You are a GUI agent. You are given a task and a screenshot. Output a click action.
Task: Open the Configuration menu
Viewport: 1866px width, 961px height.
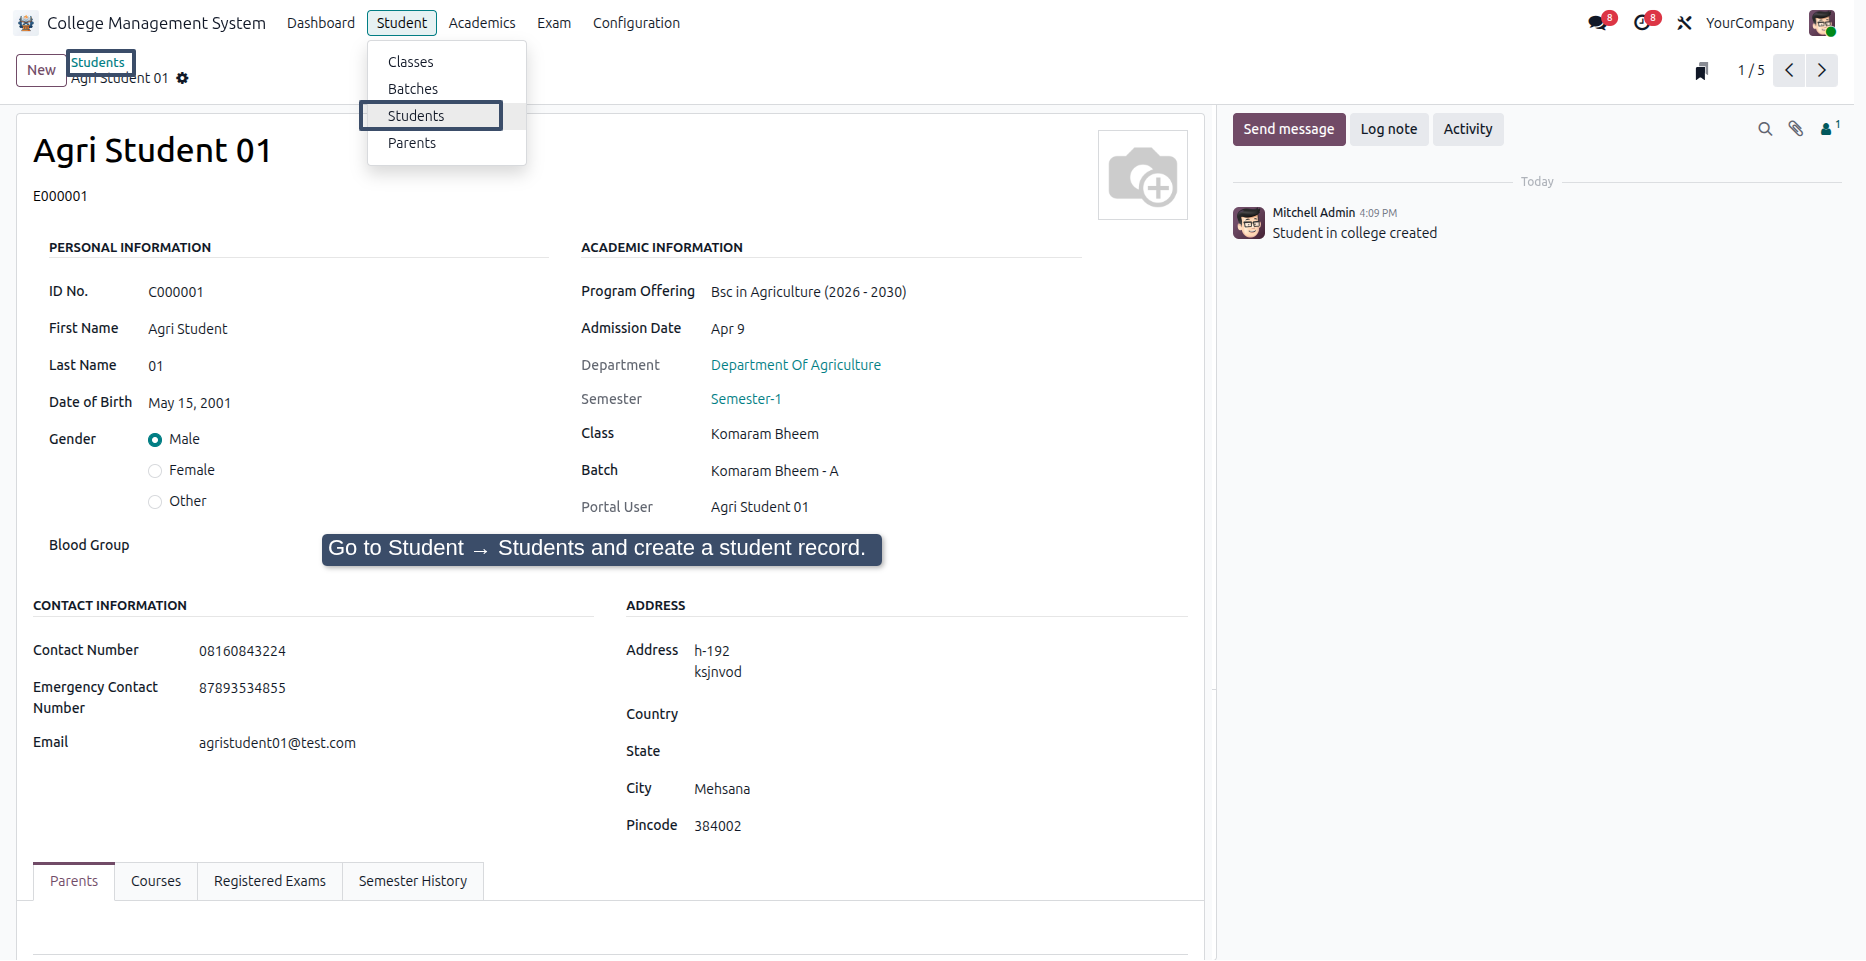click(x=636, y=23)
